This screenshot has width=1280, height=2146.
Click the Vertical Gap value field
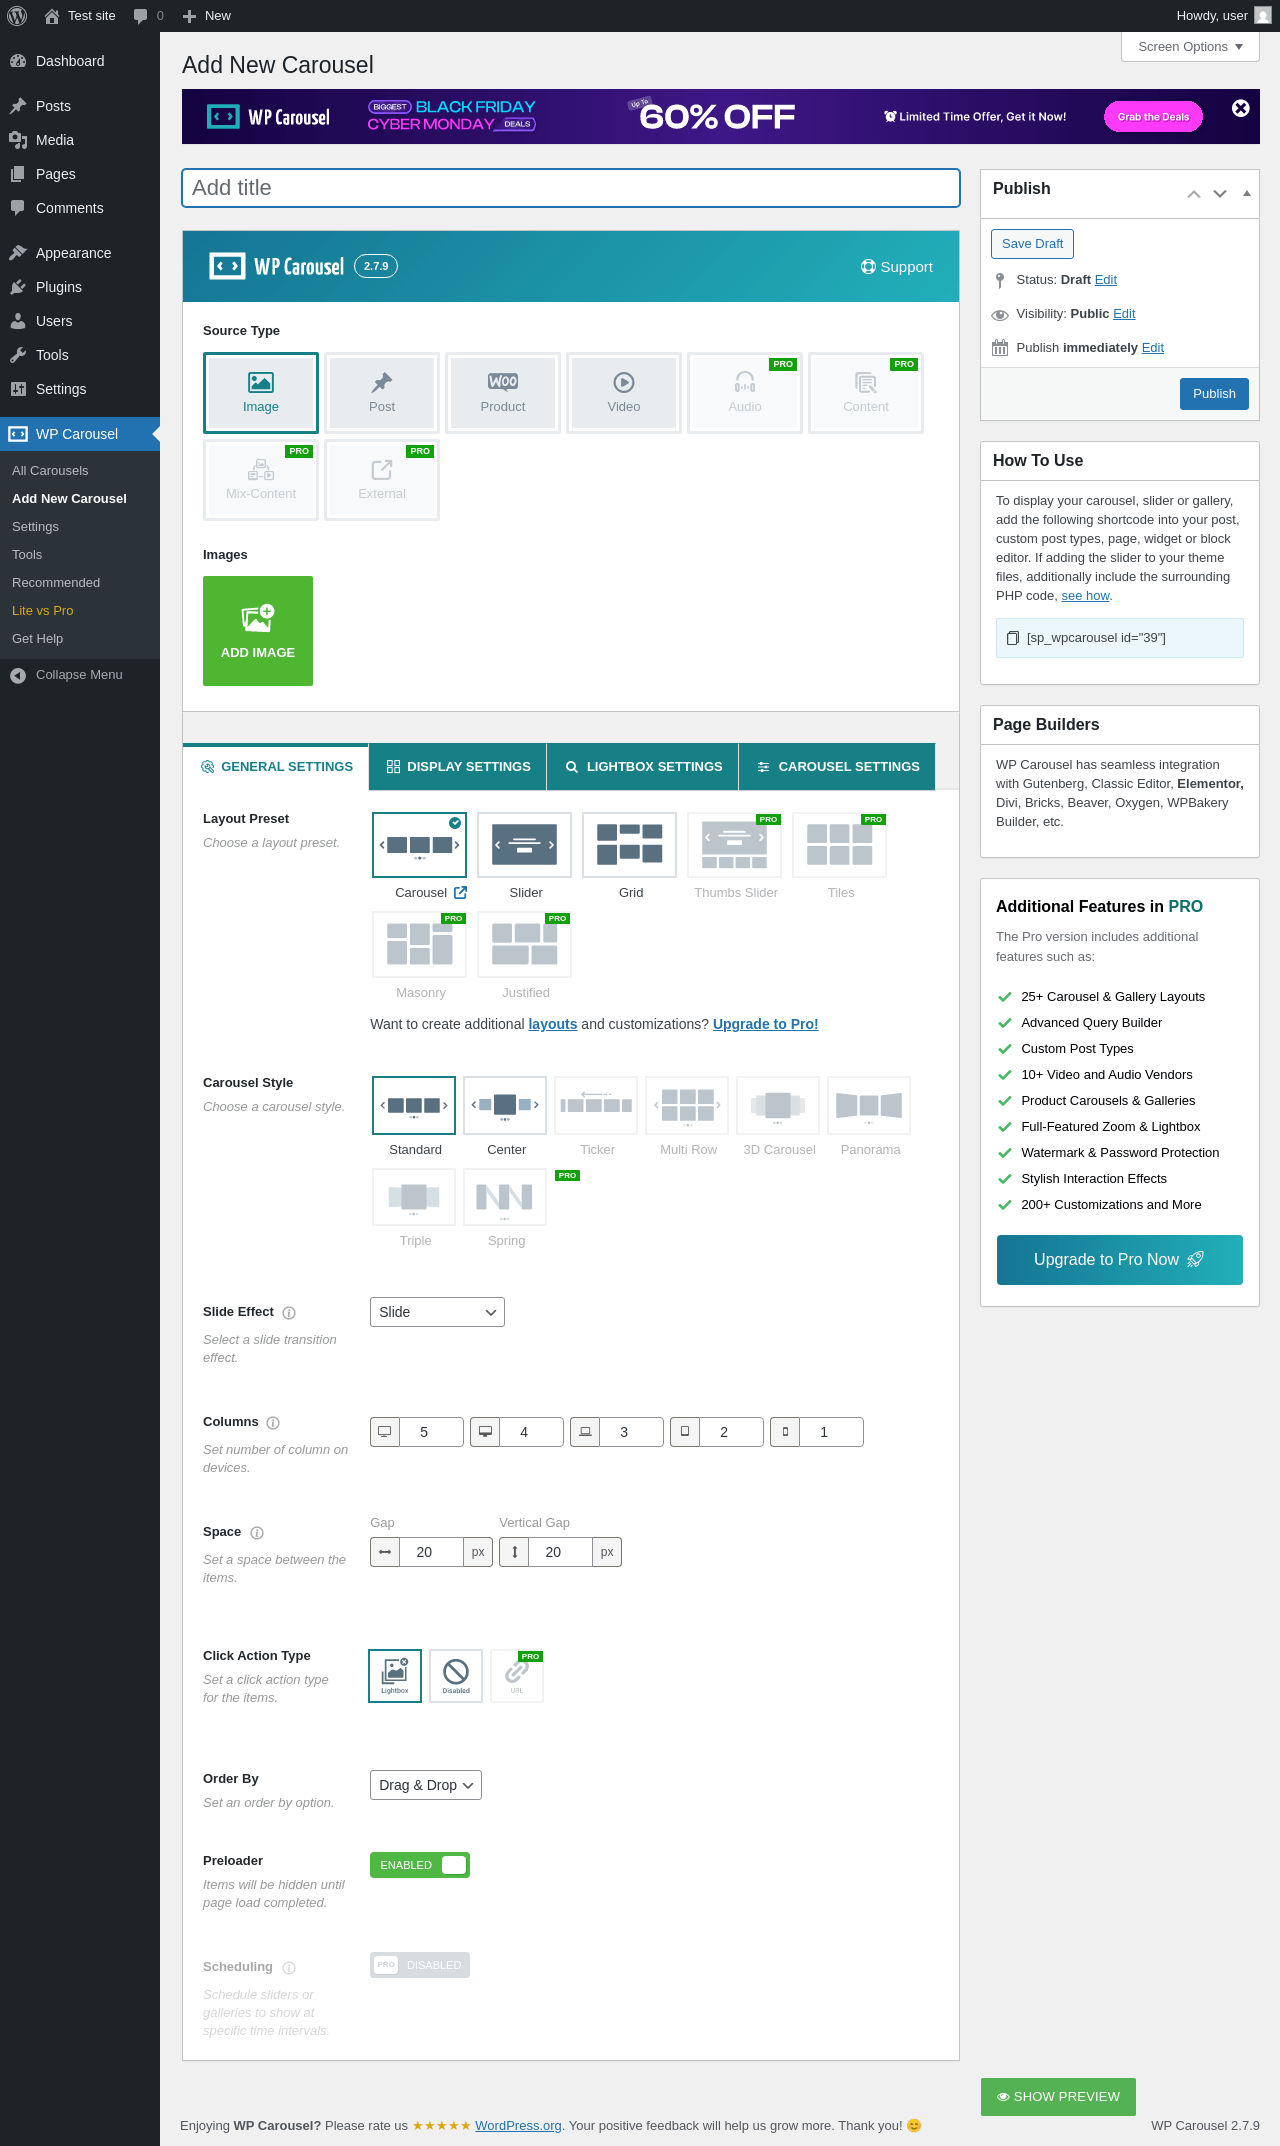(560, 1552)
